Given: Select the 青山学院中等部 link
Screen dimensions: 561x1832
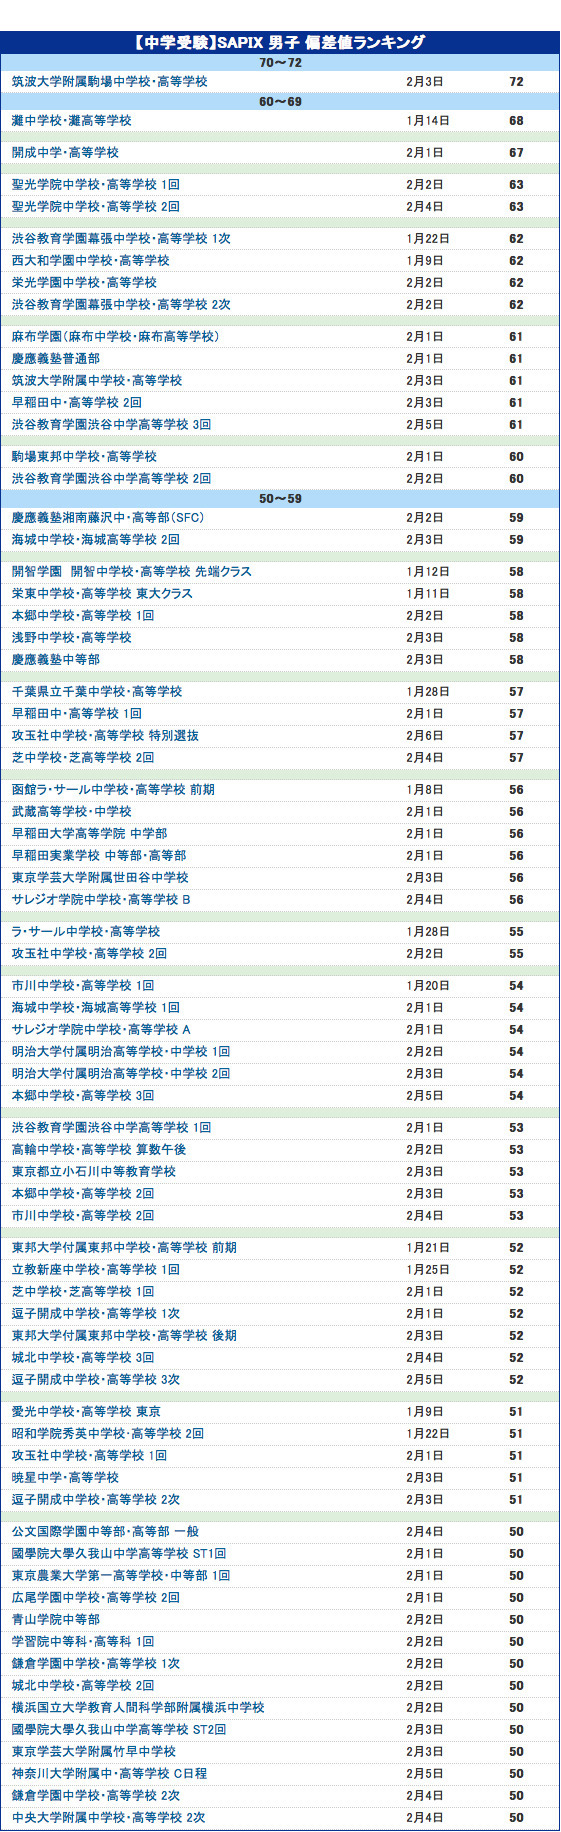Looking at the screenshot, I should point(56,1619).
